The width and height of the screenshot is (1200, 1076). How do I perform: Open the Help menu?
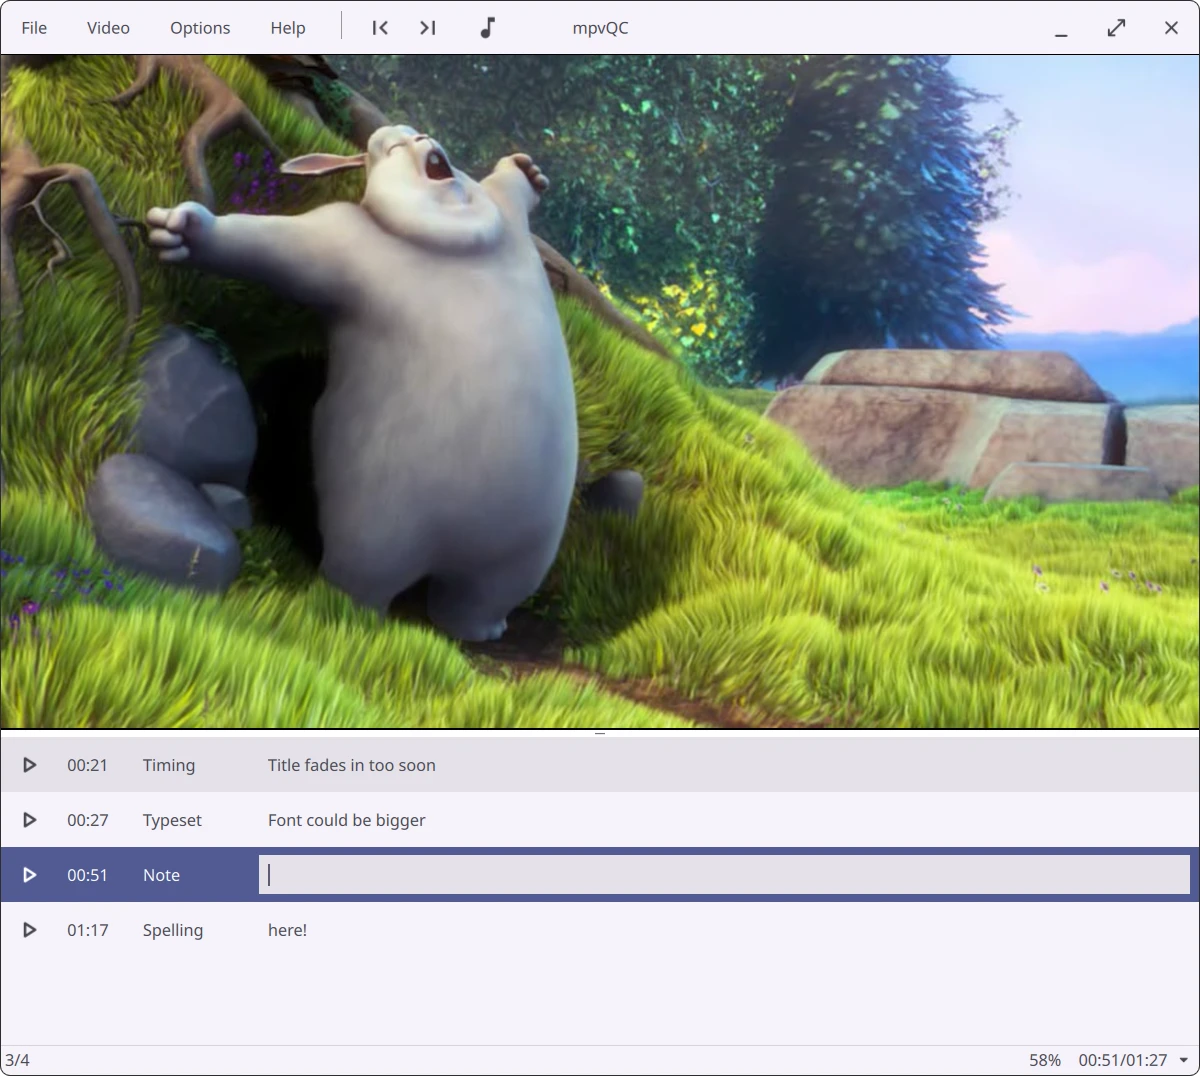click(288, 28)
